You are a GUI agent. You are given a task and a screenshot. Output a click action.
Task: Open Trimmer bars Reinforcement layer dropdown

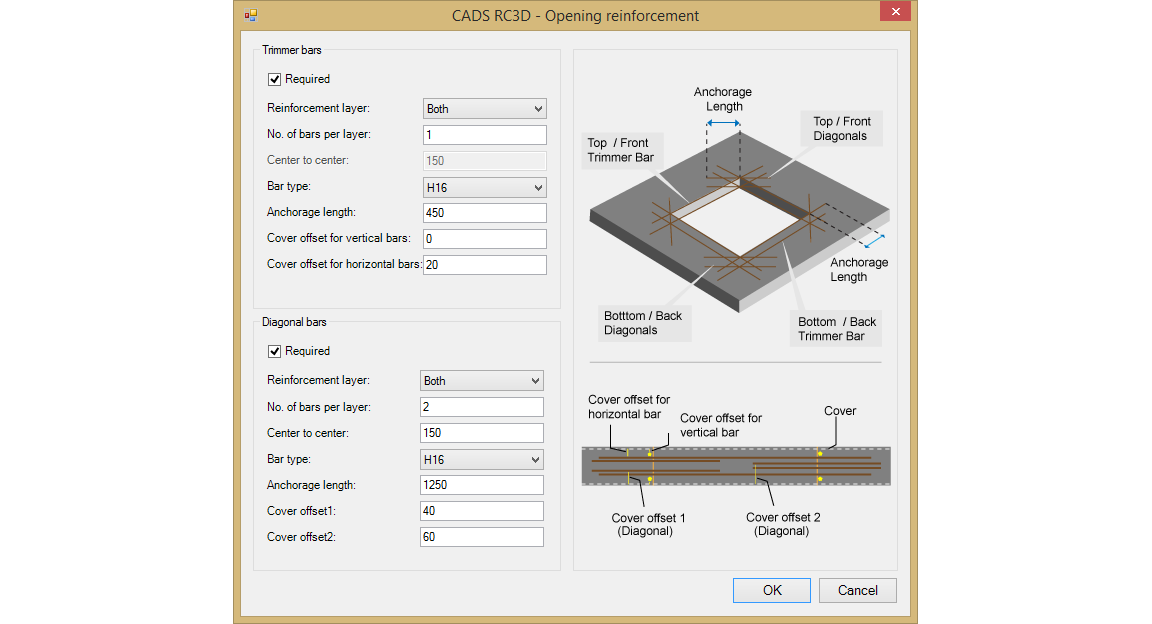tap(485, 109)
